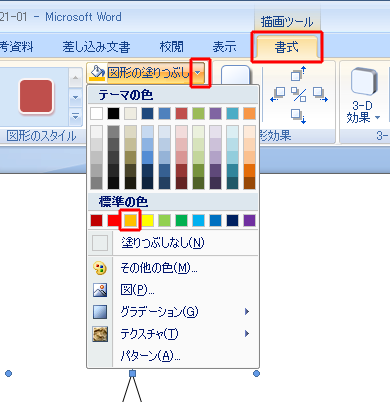
Task: Choose the picture icon next to 図(P)
Action: (100, 290)
